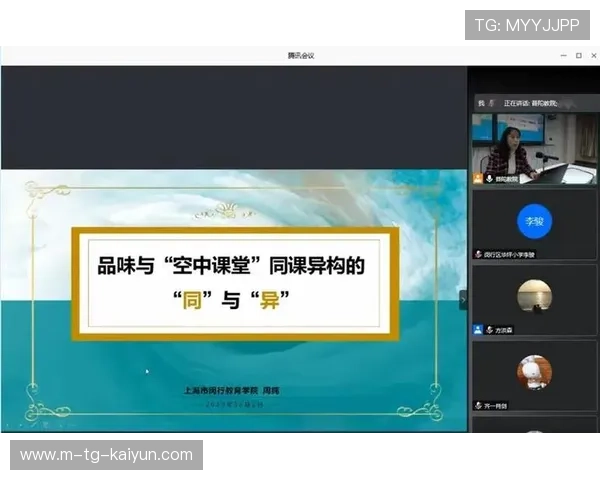Click muted microphone icon of 李骏
The height and width of the screenshot is (480, 600).
click(478, 254)
